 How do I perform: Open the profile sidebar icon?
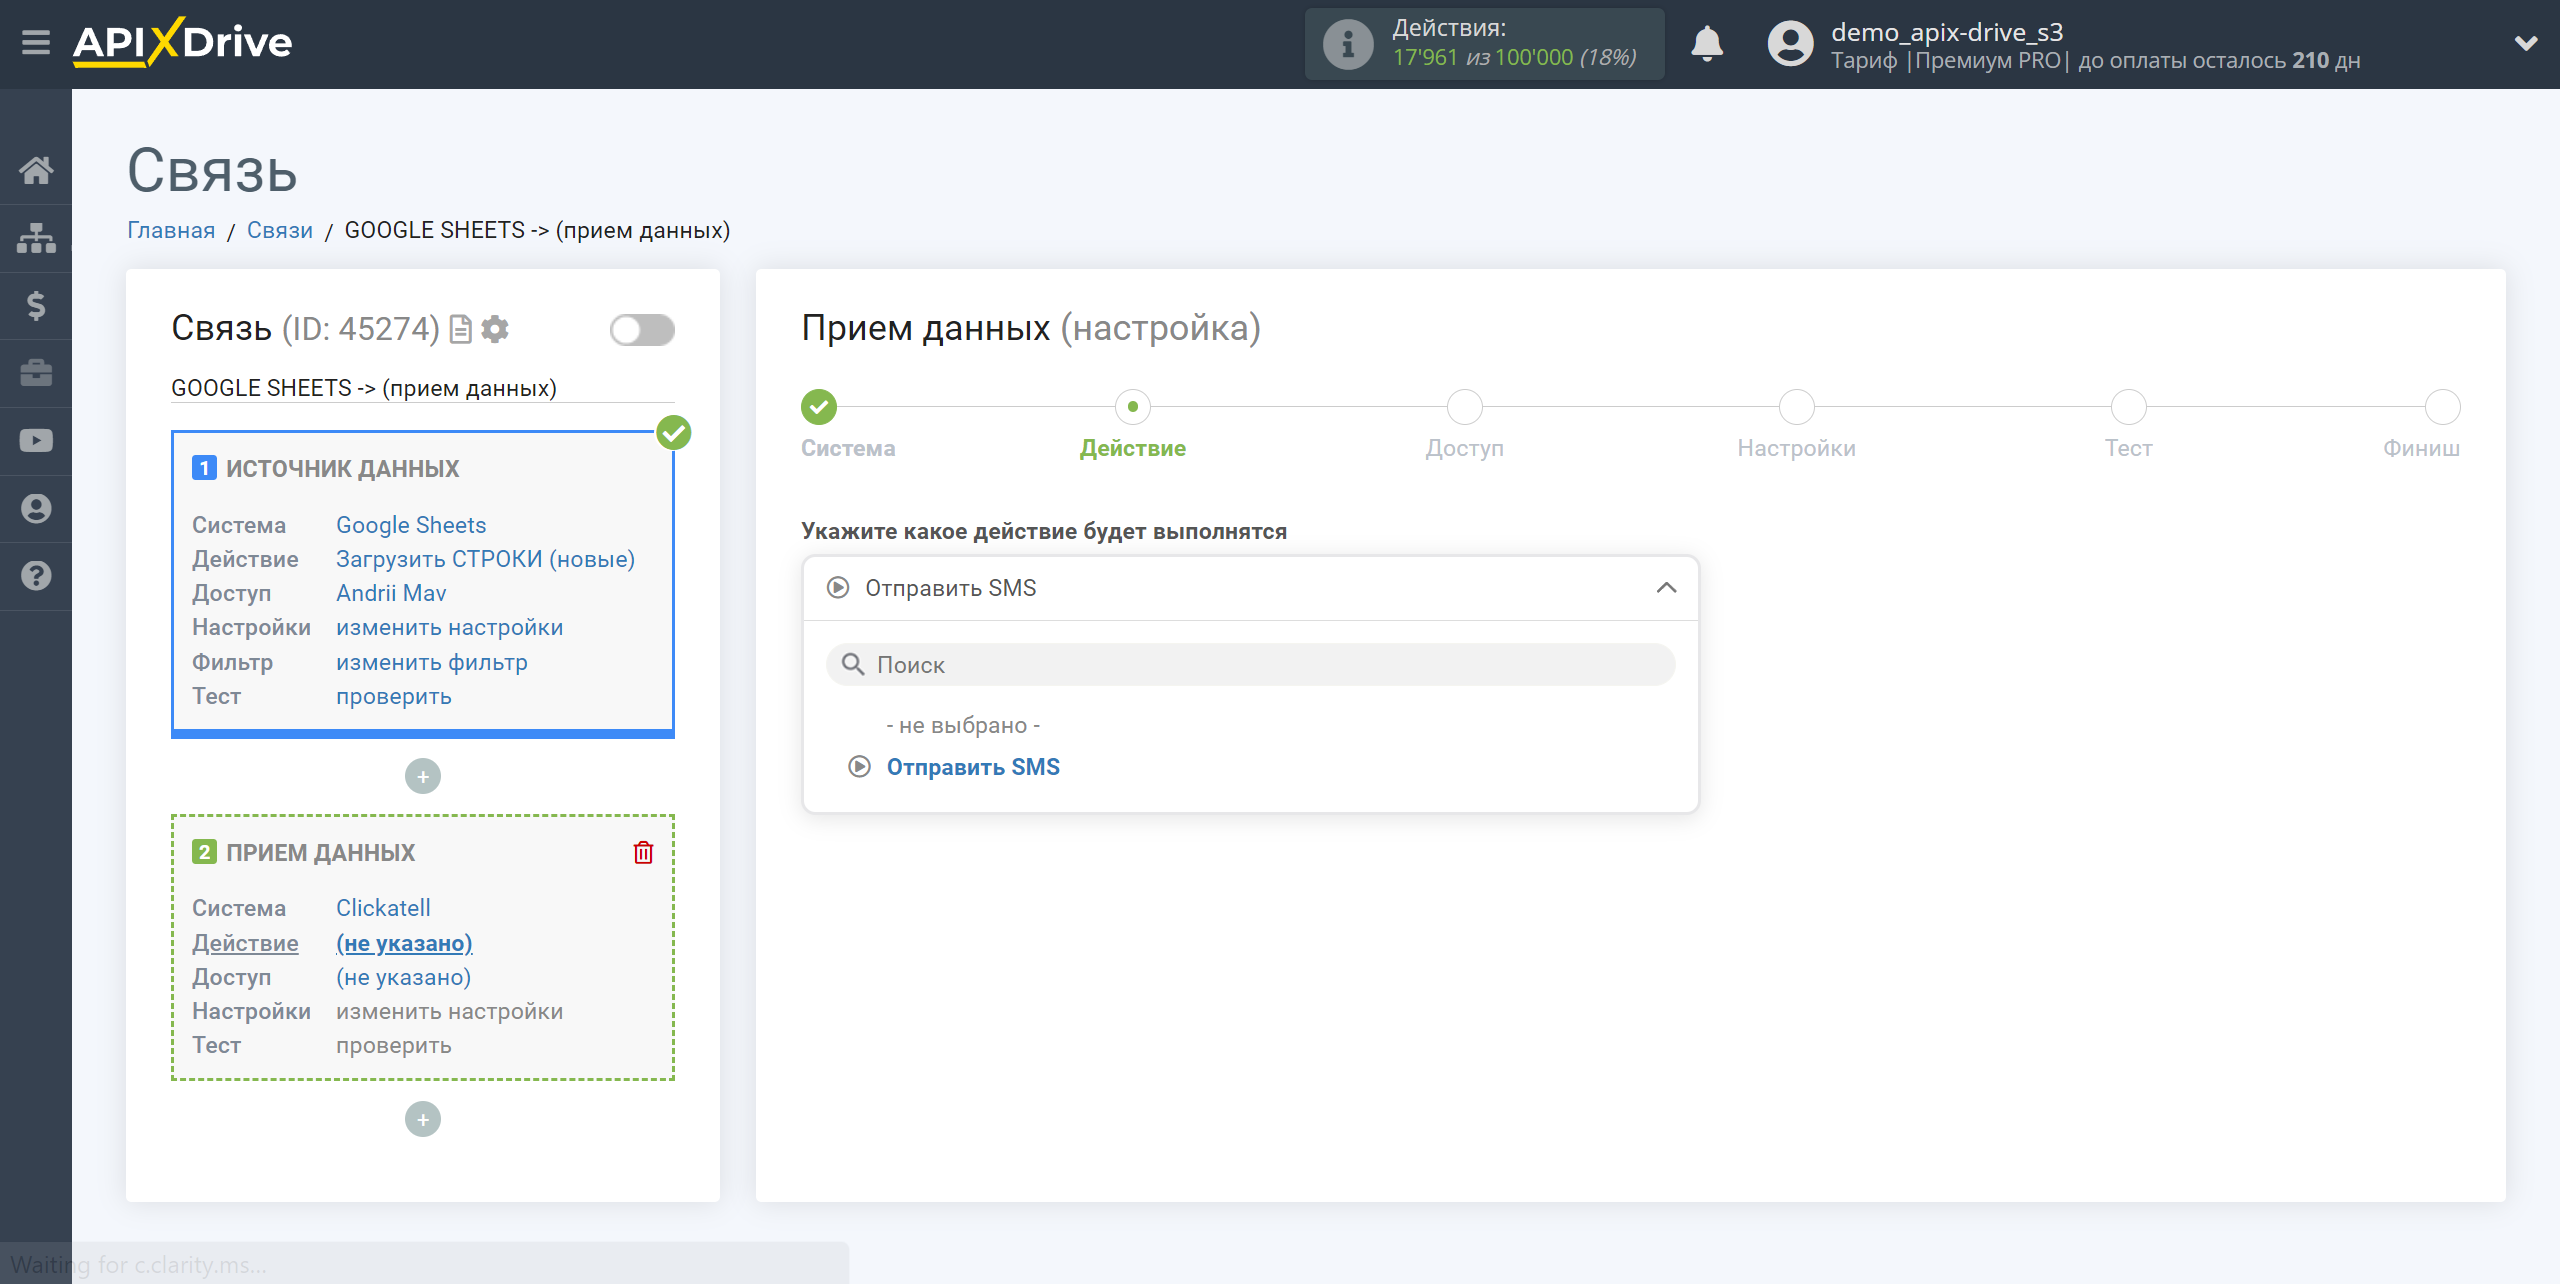[36, 508]
